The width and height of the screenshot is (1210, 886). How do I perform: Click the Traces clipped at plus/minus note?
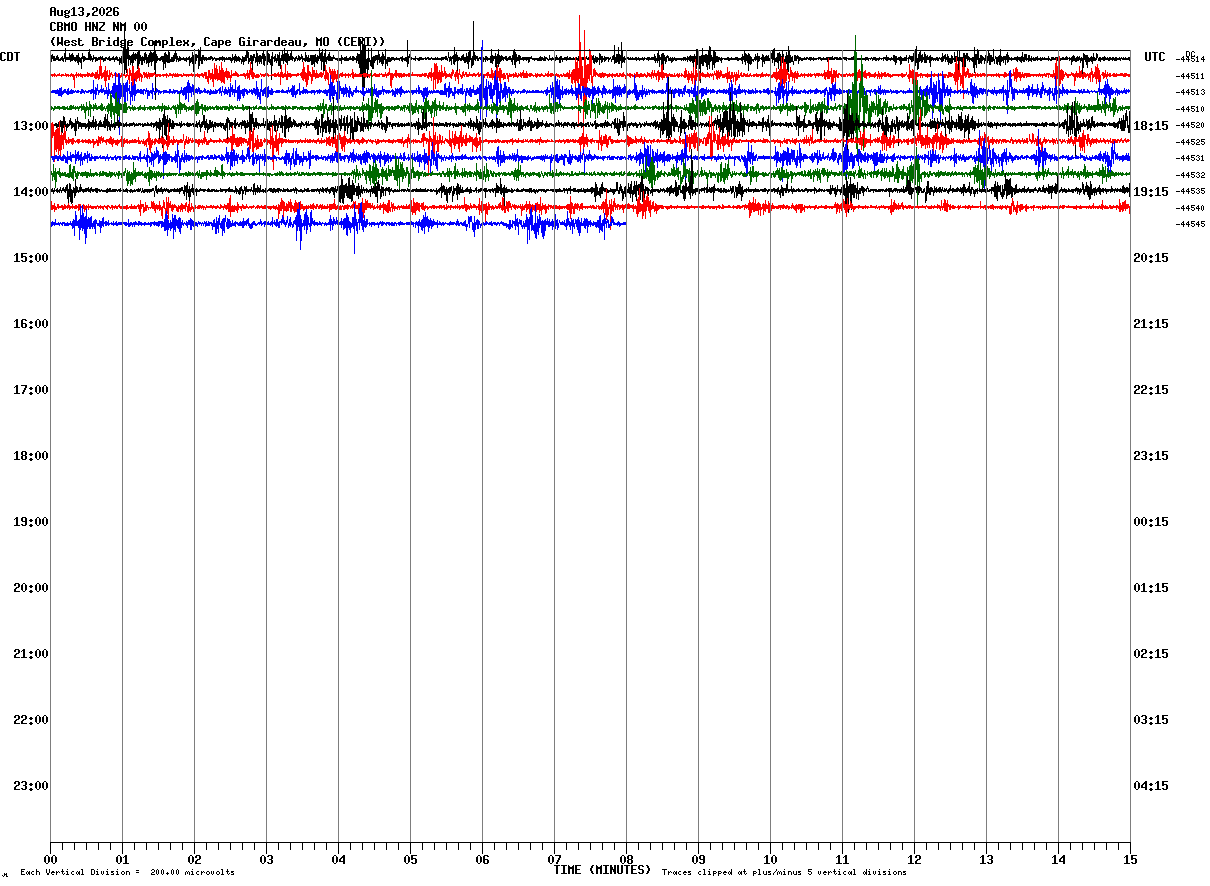(784, 873)
